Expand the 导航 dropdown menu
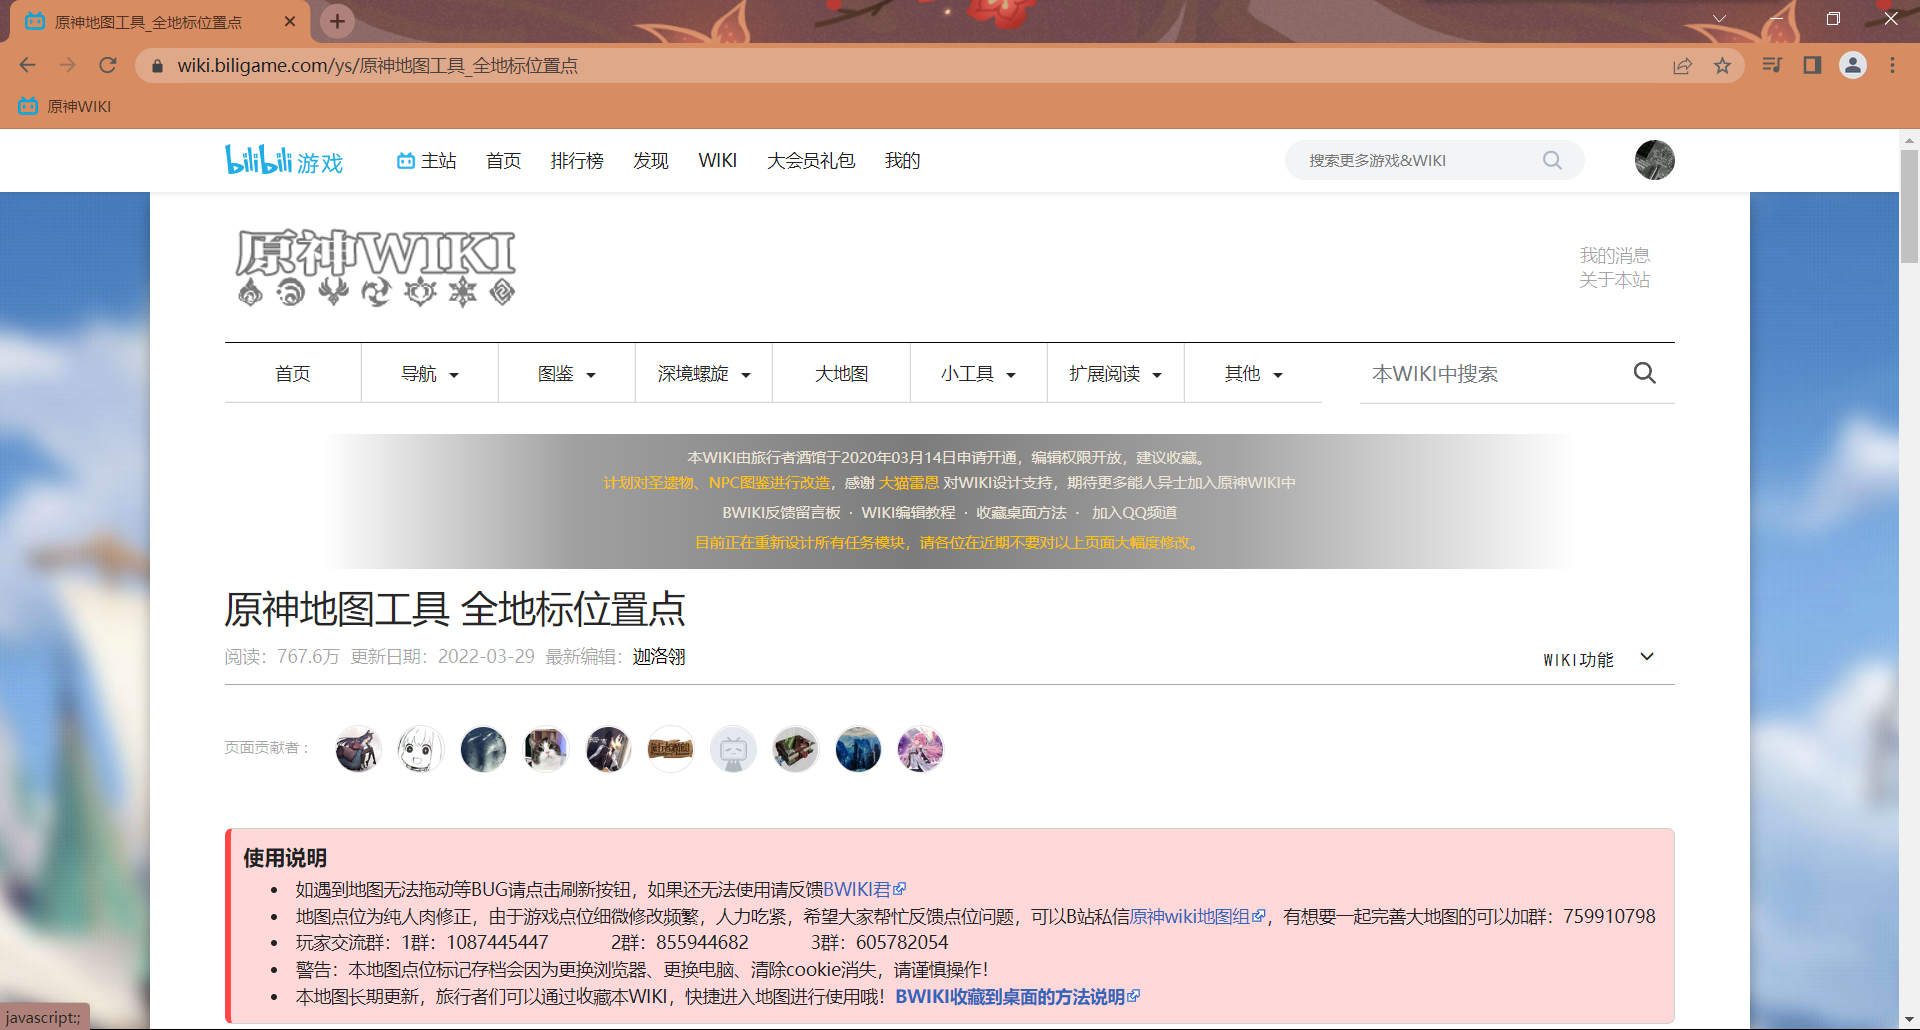 [430, 373]
